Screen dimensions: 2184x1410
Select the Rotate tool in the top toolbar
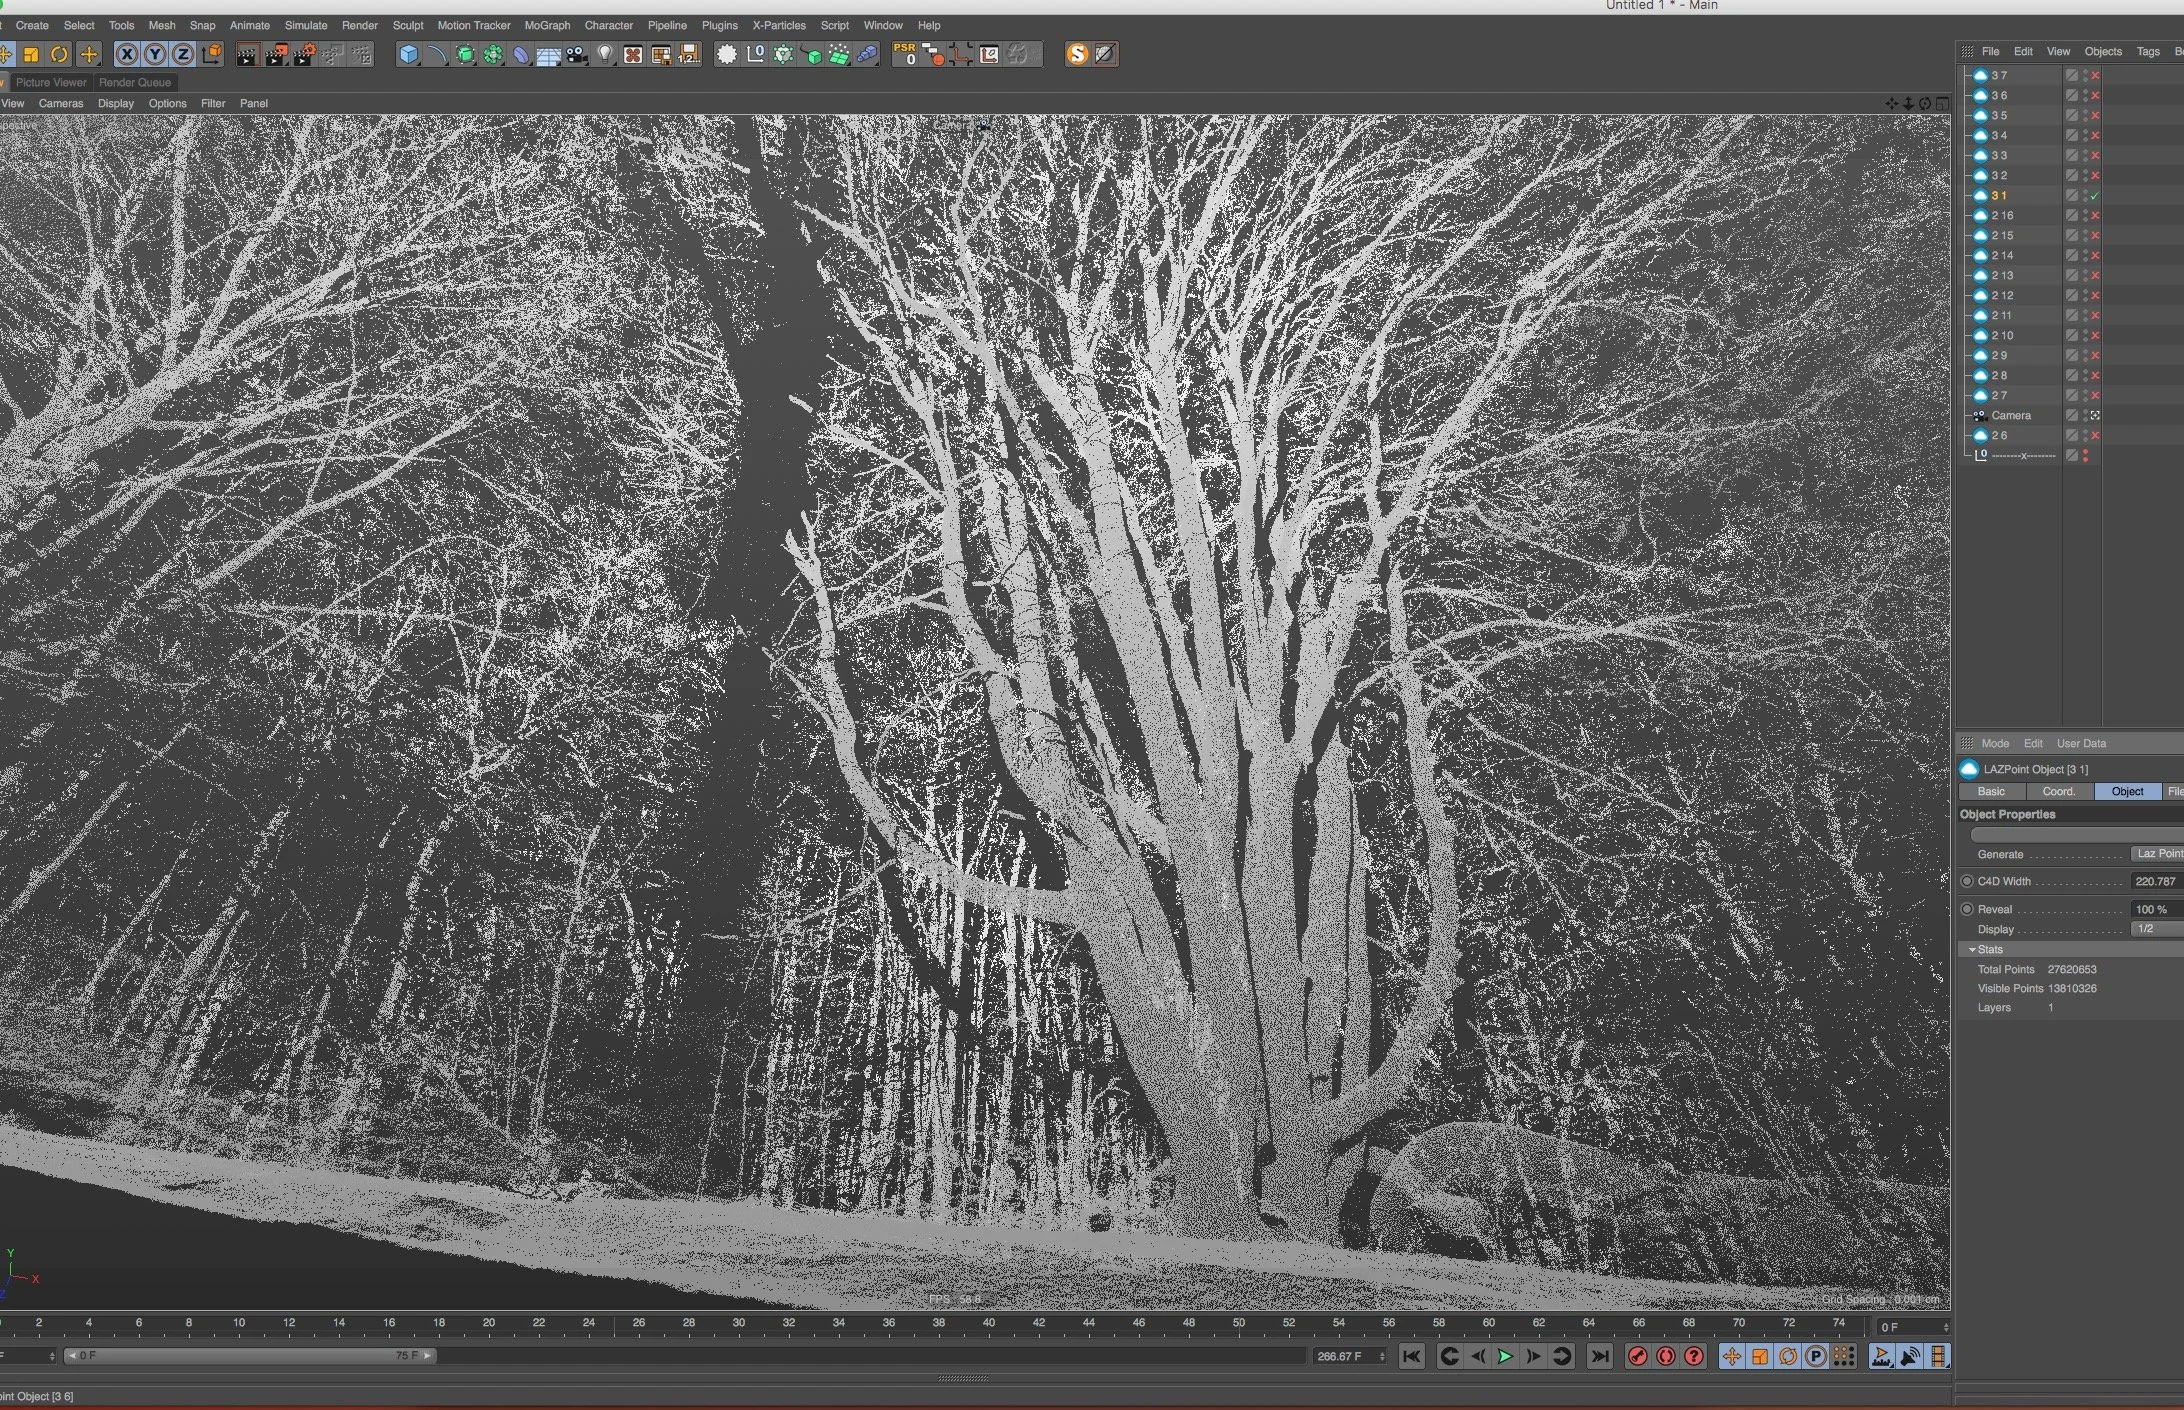(x=59, y=55)
